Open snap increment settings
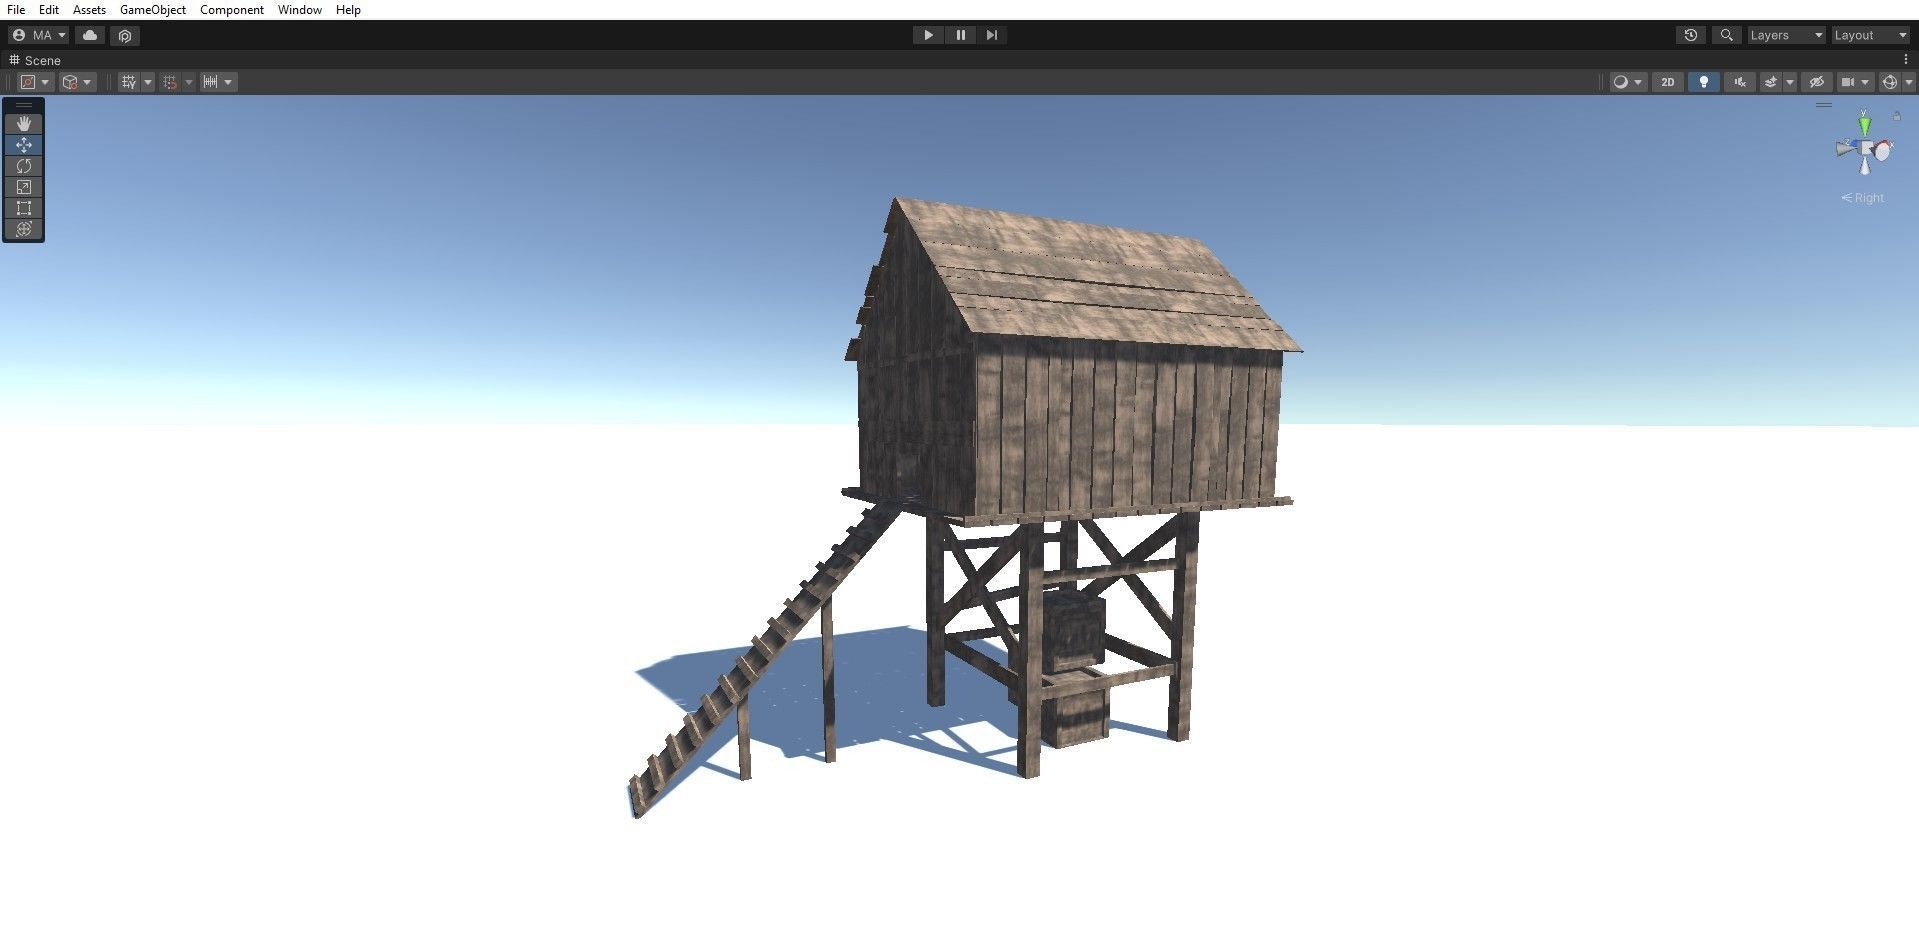 pos(210,82)
